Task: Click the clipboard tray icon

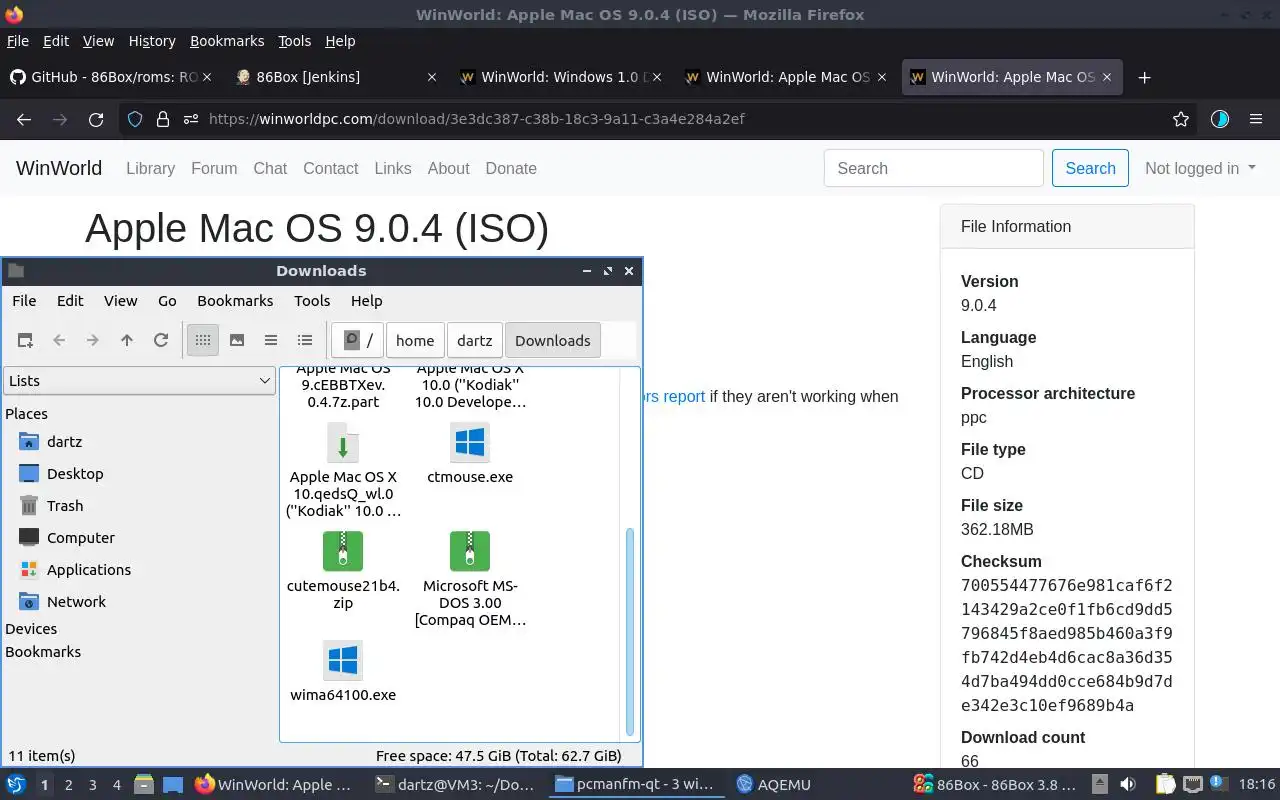Action: point(1166,785)
